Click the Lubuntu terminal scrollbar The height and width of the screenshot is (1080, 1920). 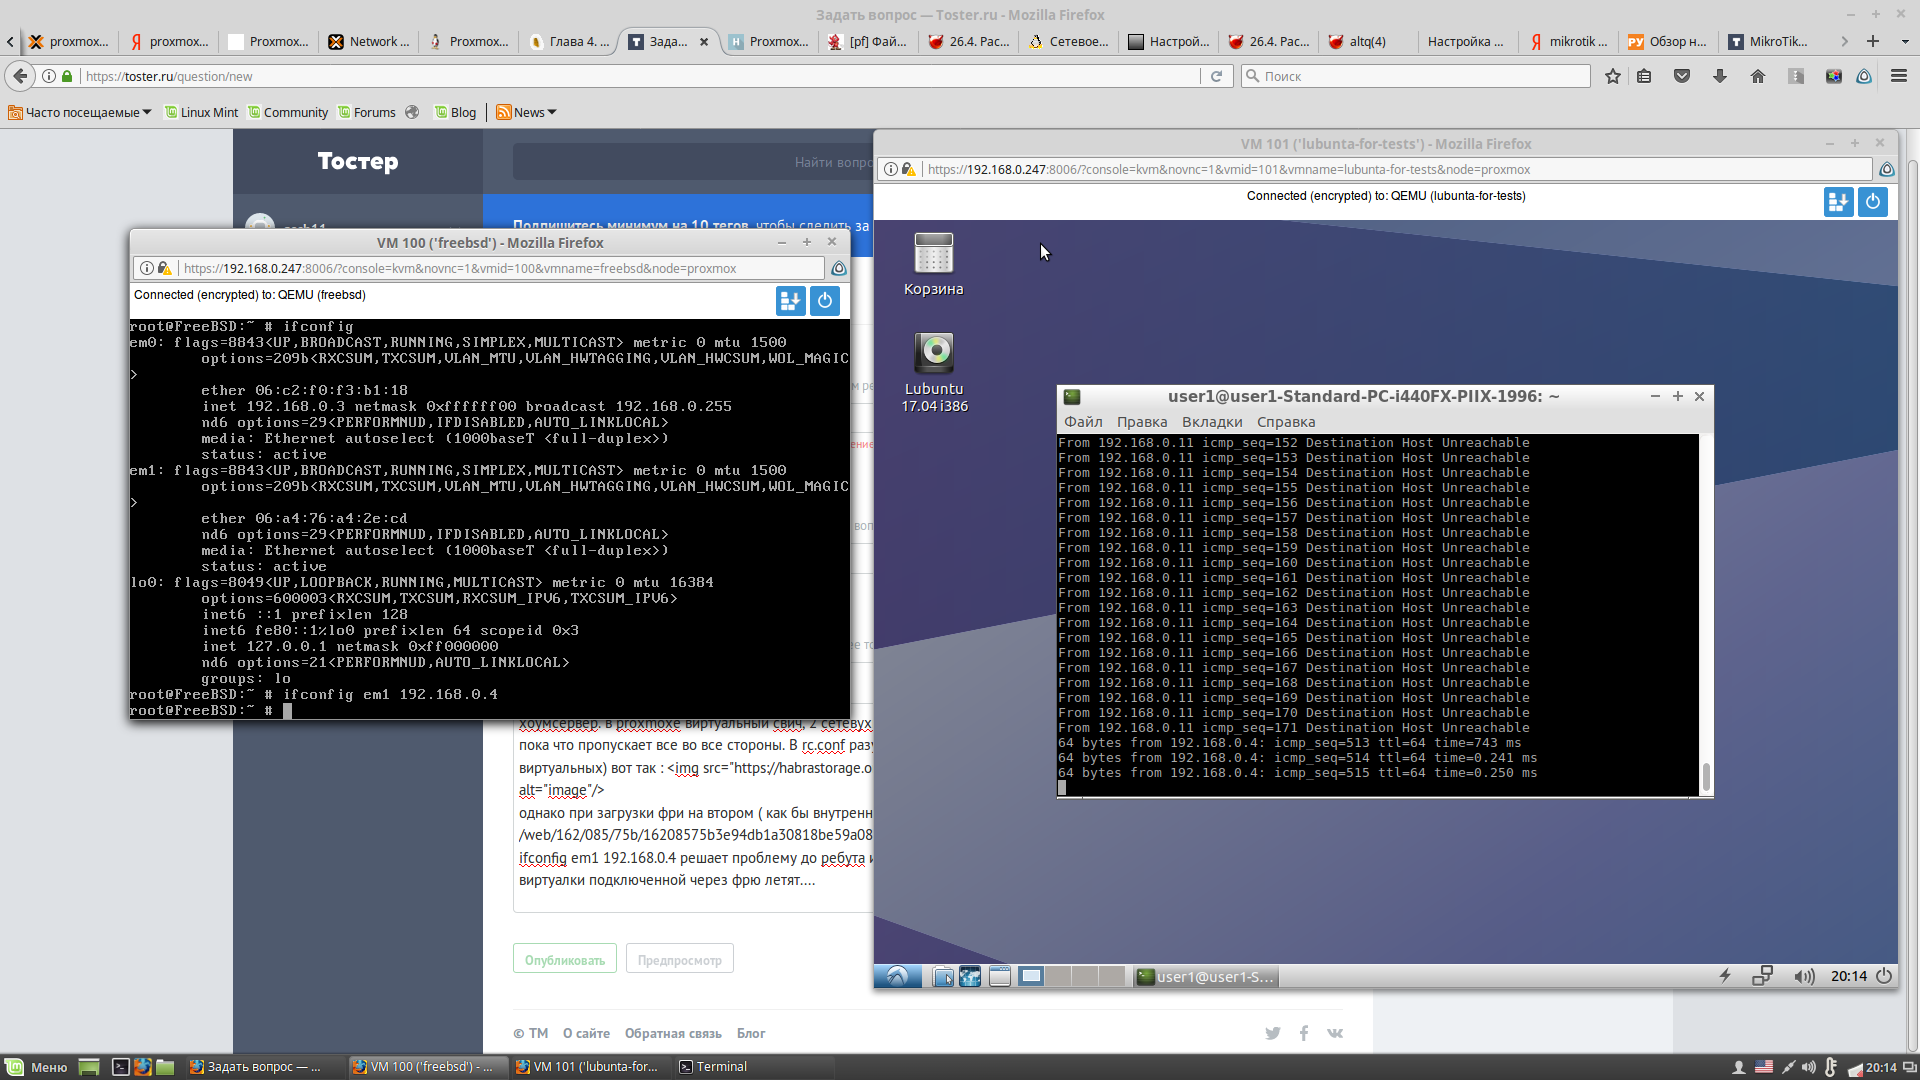[1706, 776]
